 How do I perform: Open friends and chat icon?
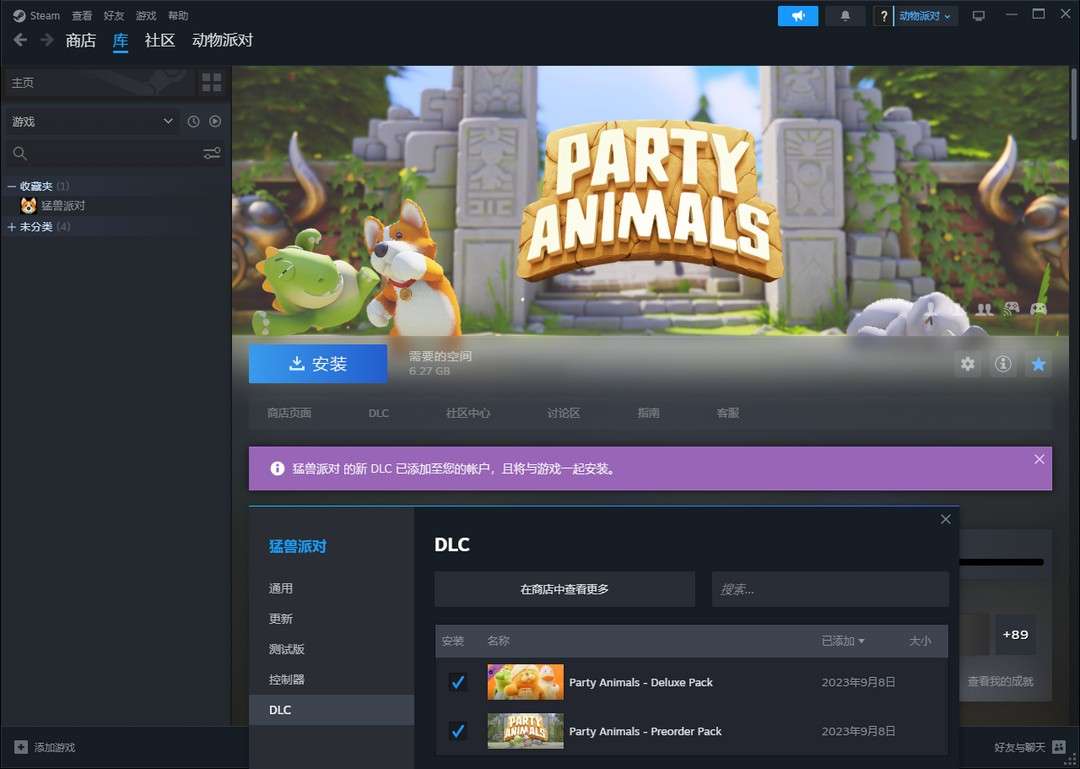[1059, 747]
